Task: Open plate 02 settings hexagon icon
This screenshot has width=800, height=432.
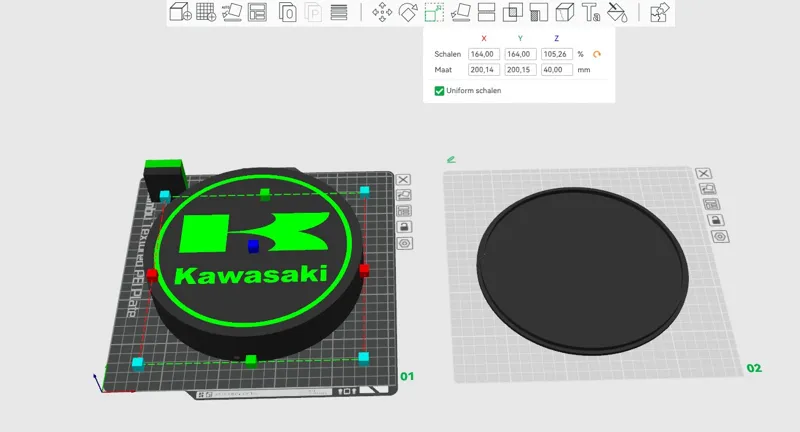Action: tap(720, 237)
